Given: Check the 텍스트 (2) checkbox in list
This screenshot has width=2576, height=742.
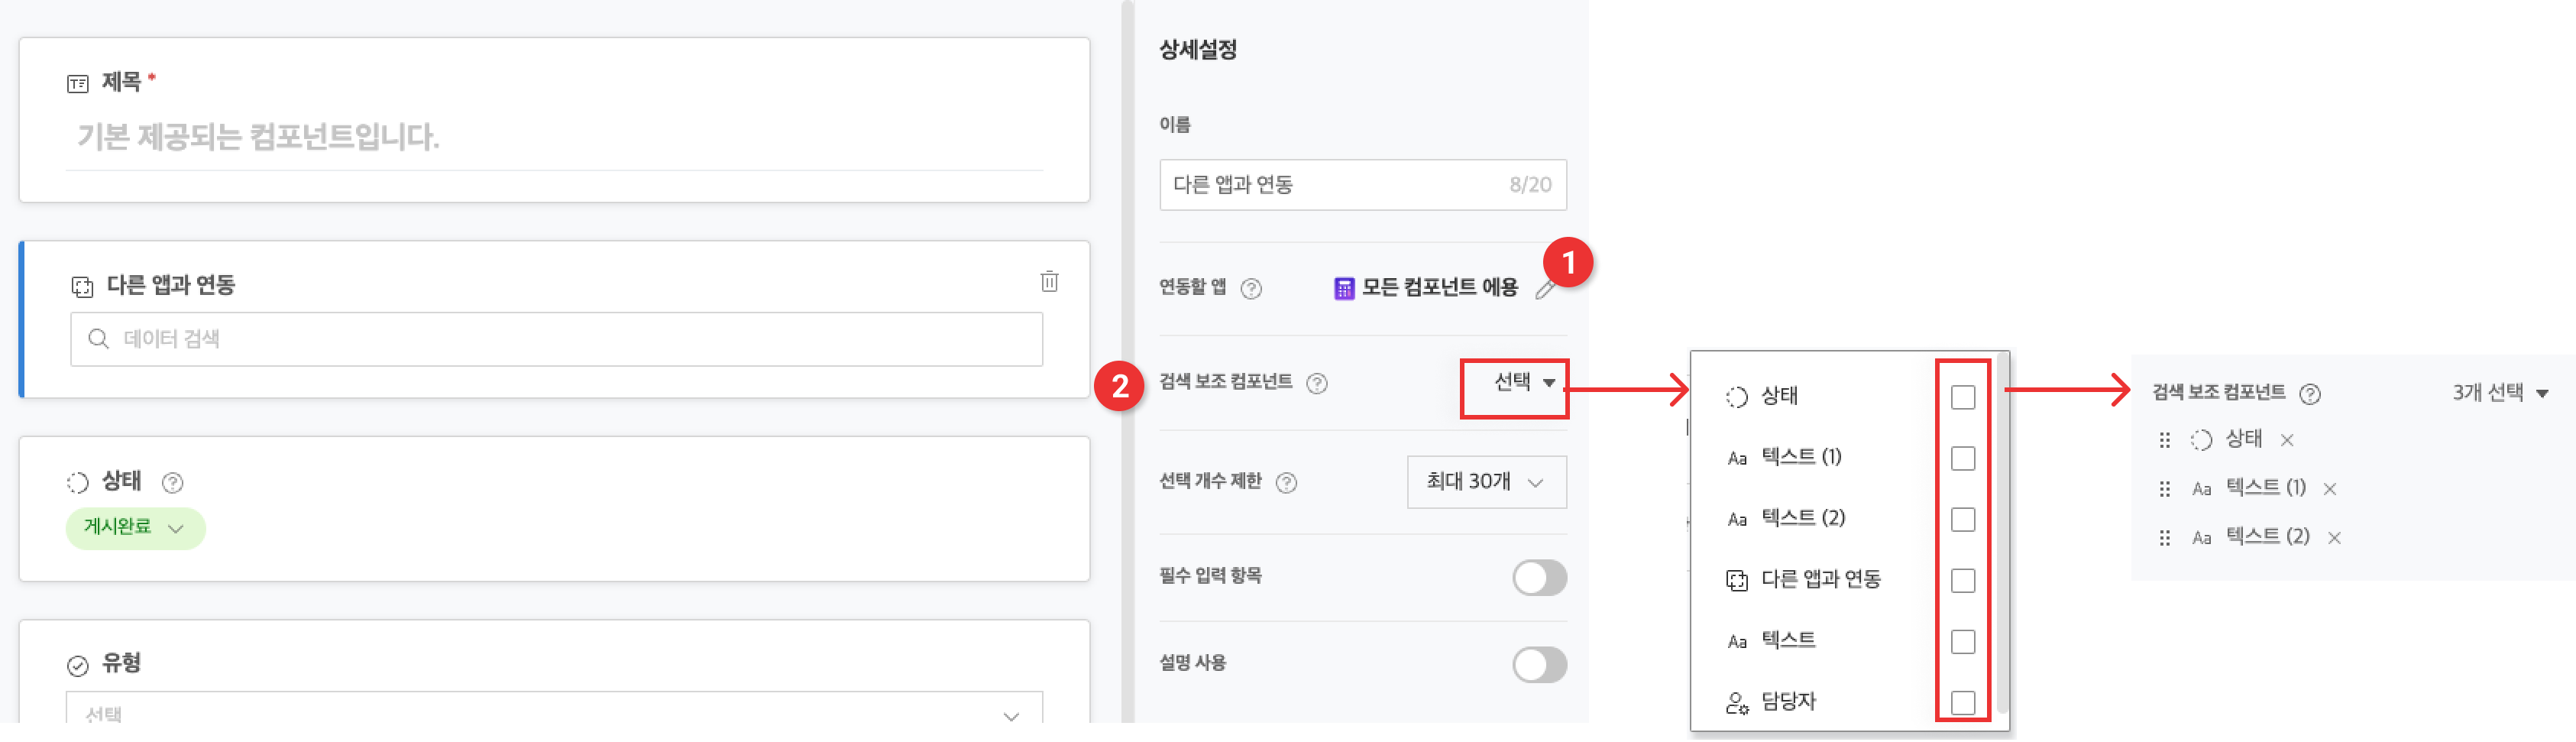Looking at the screenshot, I should [x=1963, y=519].
